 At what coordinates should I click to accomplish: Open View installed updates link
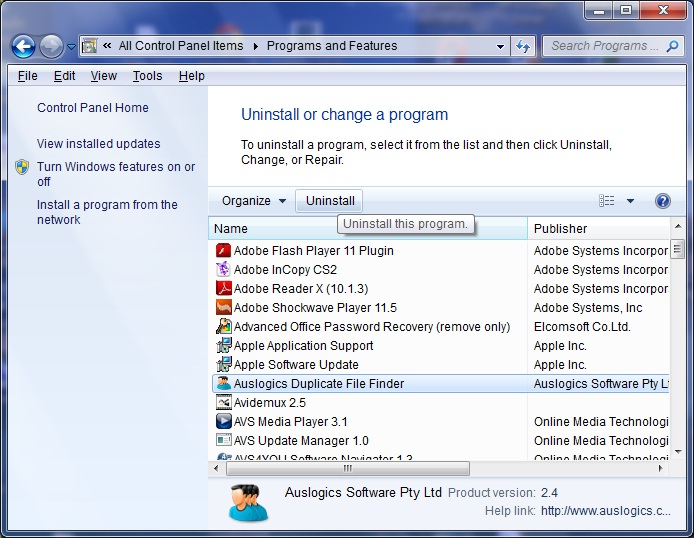coord(99,144)
